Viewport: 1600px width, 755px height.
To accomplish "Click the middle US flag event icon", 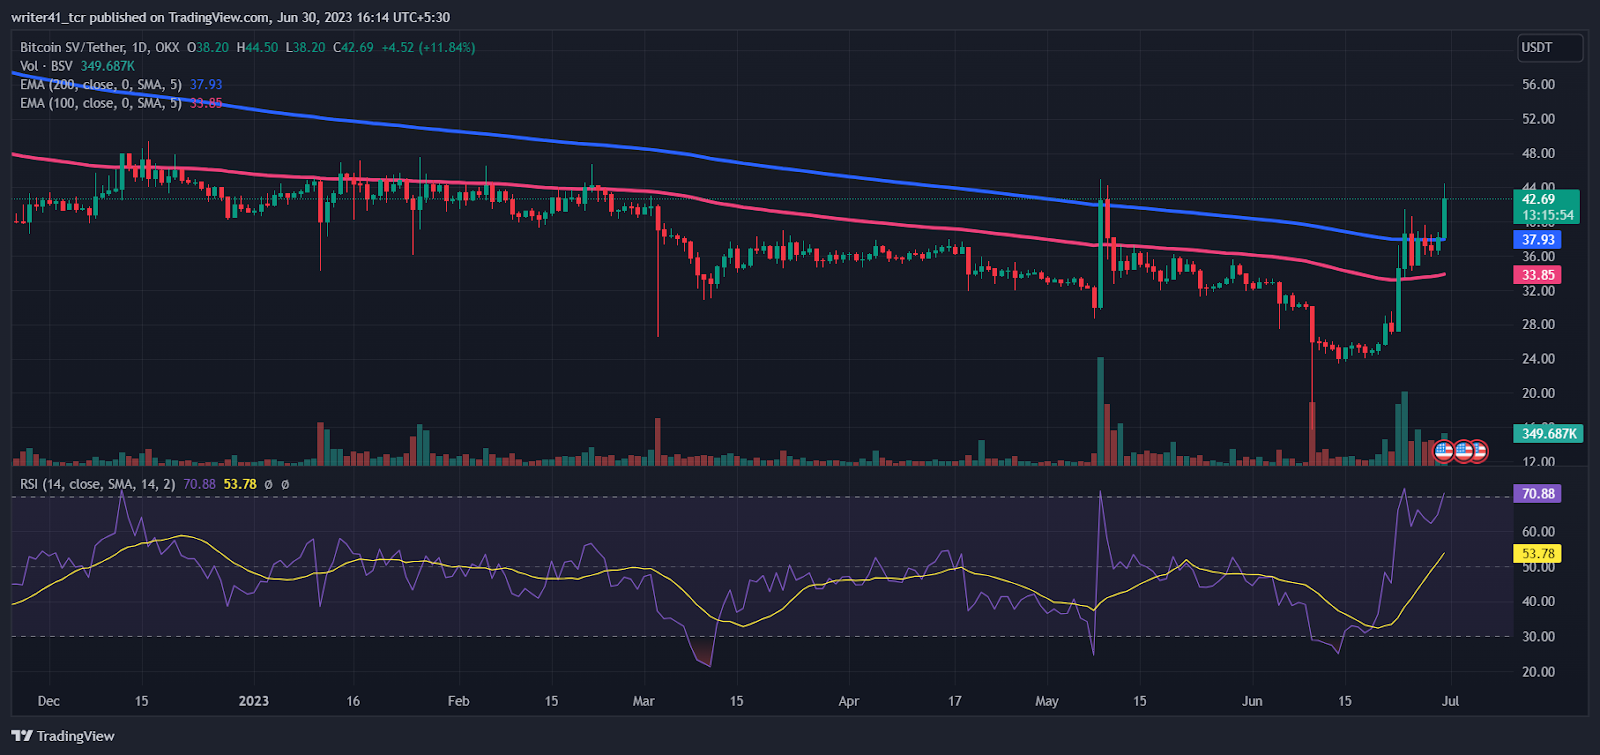I will point(1463,451).
